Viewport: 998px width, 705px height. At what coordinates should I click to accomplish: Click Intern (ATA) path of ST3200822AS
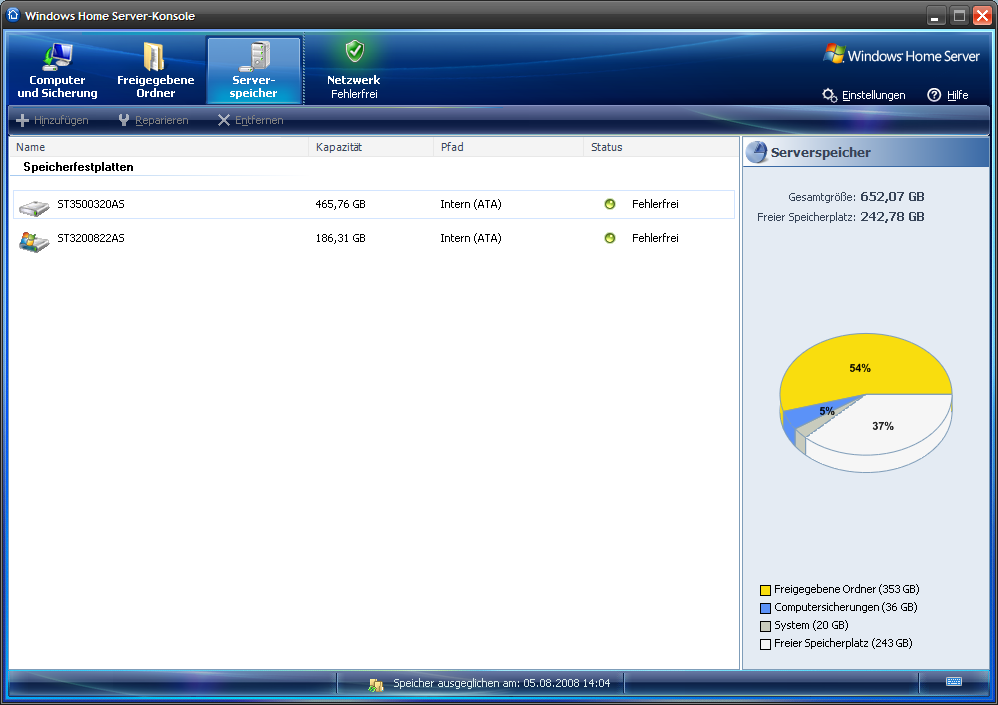pos(471,238)
